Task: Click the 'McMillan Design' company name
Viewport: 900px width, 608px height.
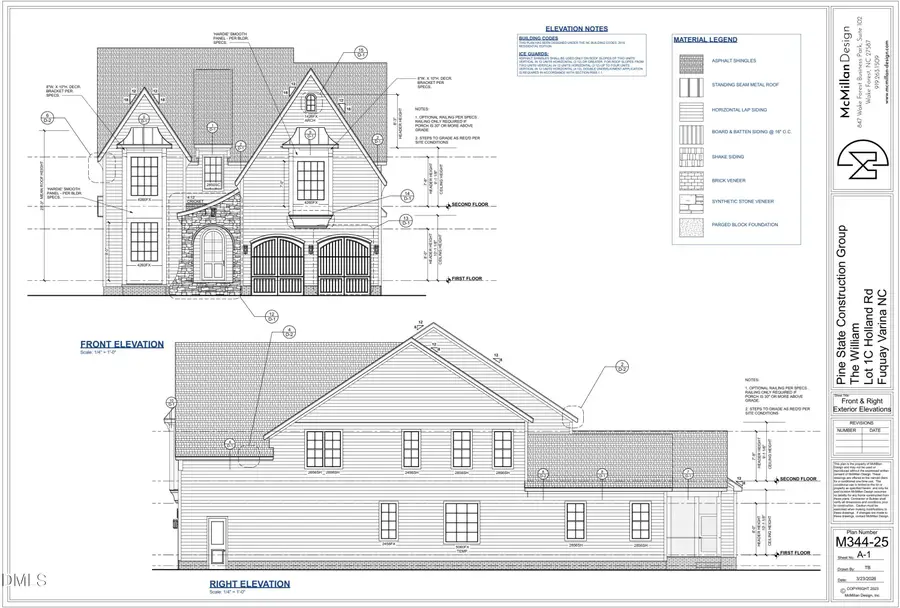Action: pyautogui.click(x=845, y=72)
